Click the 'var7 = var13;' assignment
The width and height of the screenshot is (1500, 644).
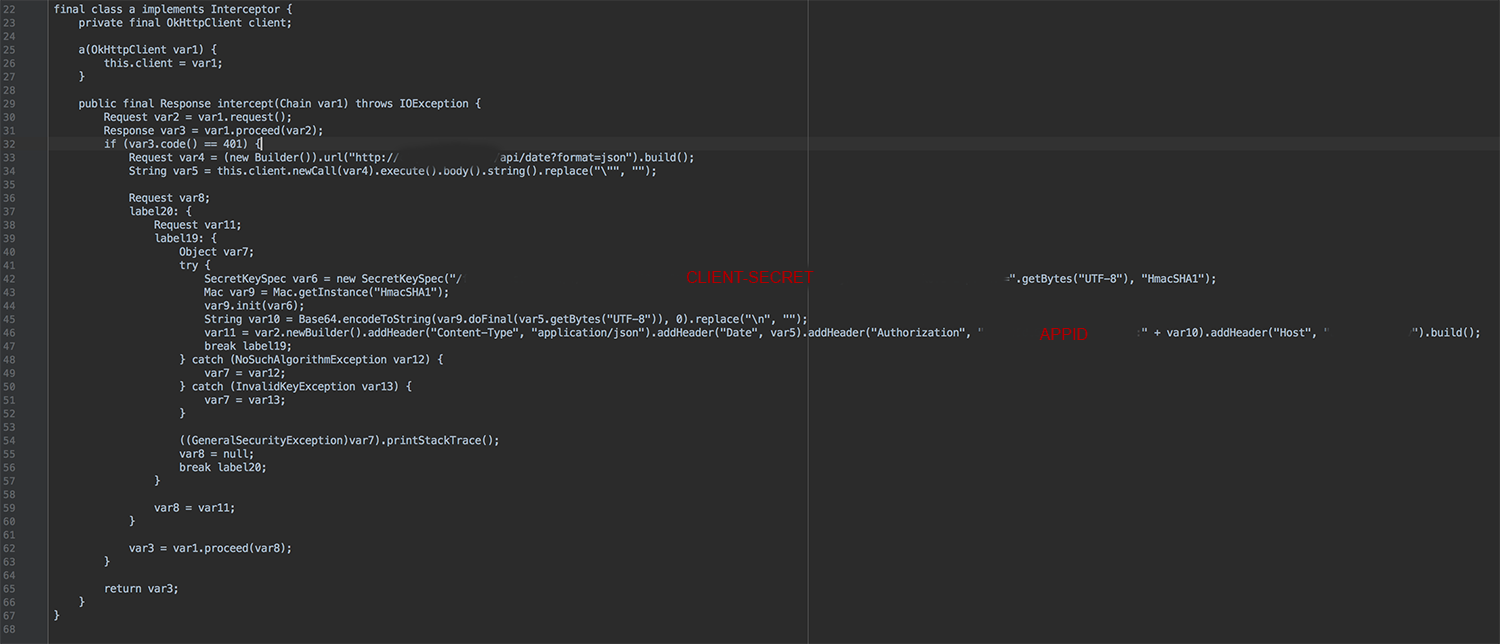[x=245, y=400]
